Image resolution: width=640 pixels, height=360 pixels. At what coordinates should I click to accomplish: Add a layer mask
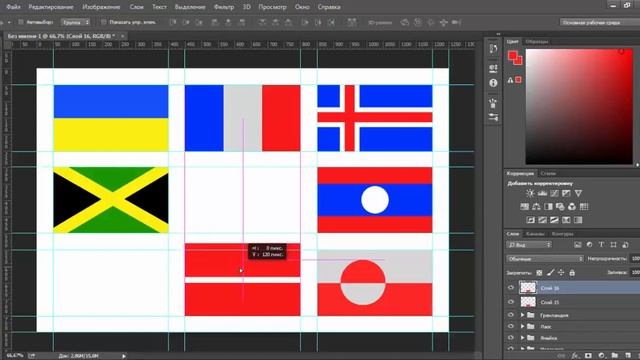point(588,356)
